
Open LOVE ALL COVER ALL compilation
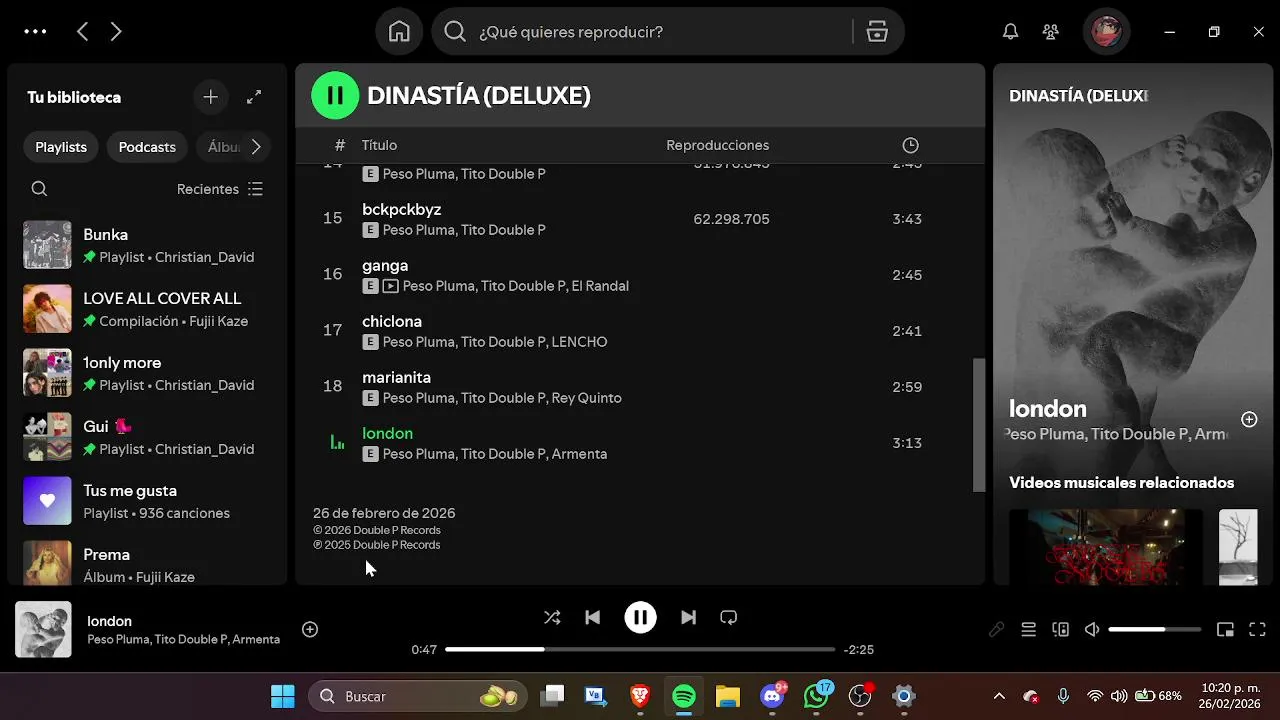pos(147,309)
